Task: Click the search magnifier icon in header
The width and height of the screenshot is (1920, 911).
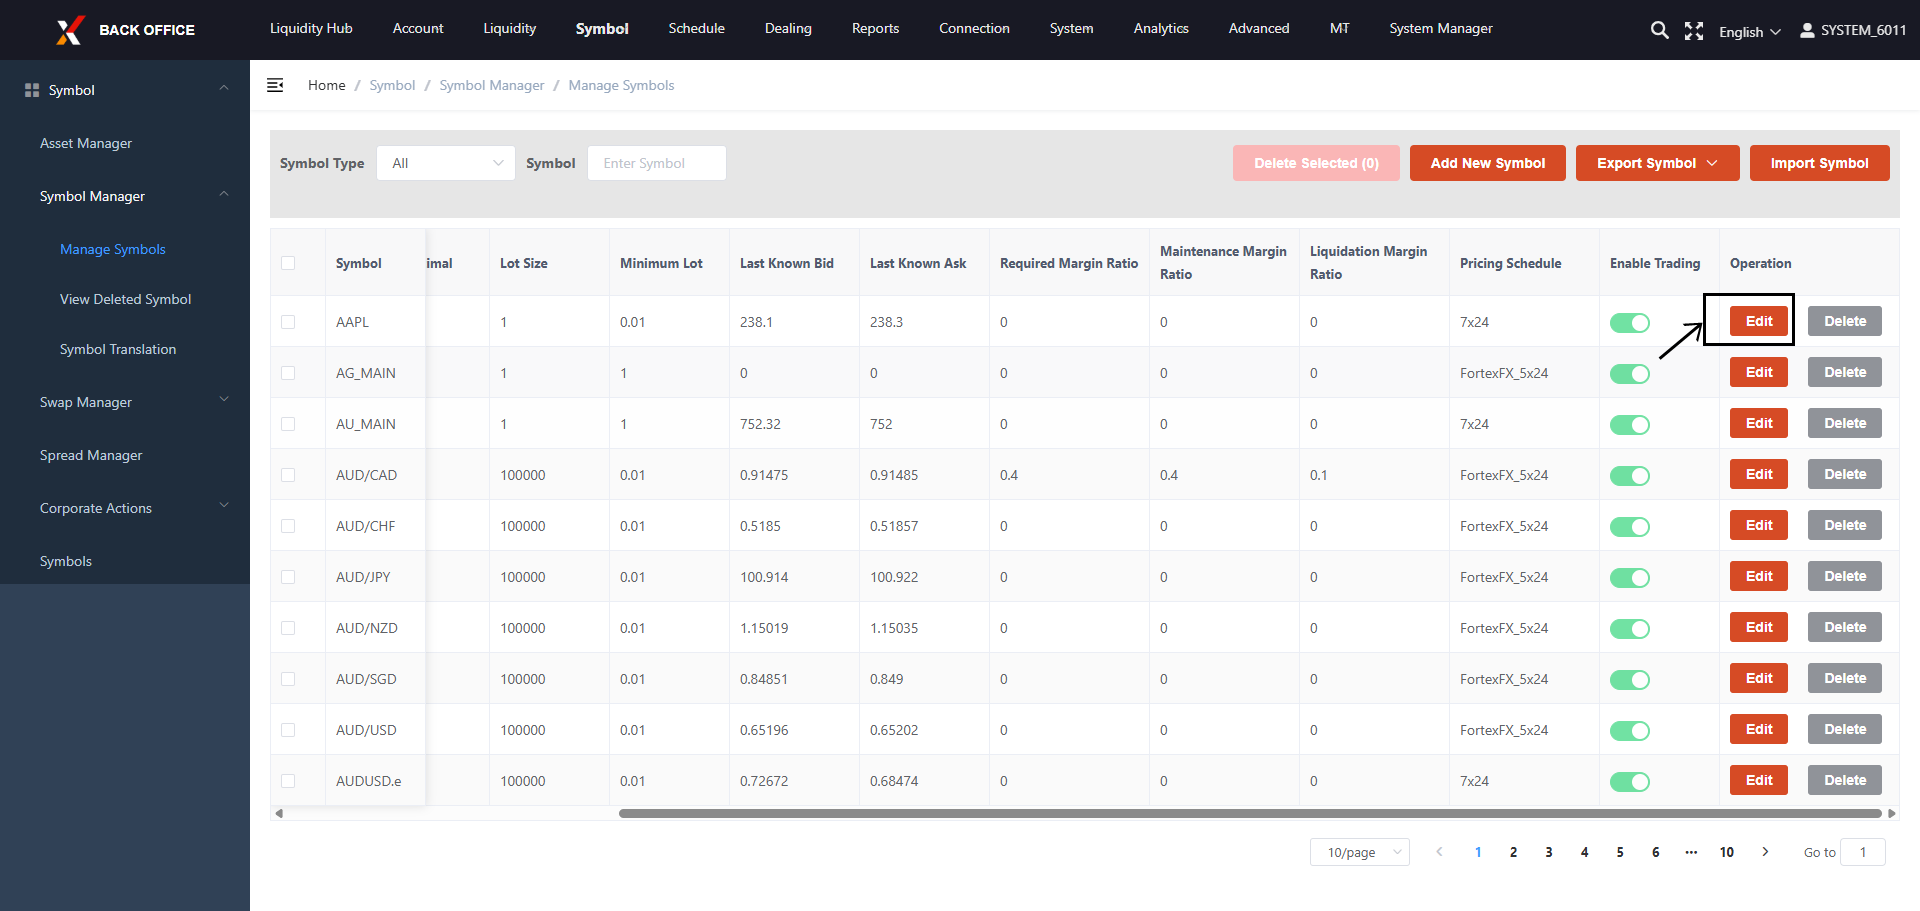Action: pyautogui.click(x=1659, y=30)
